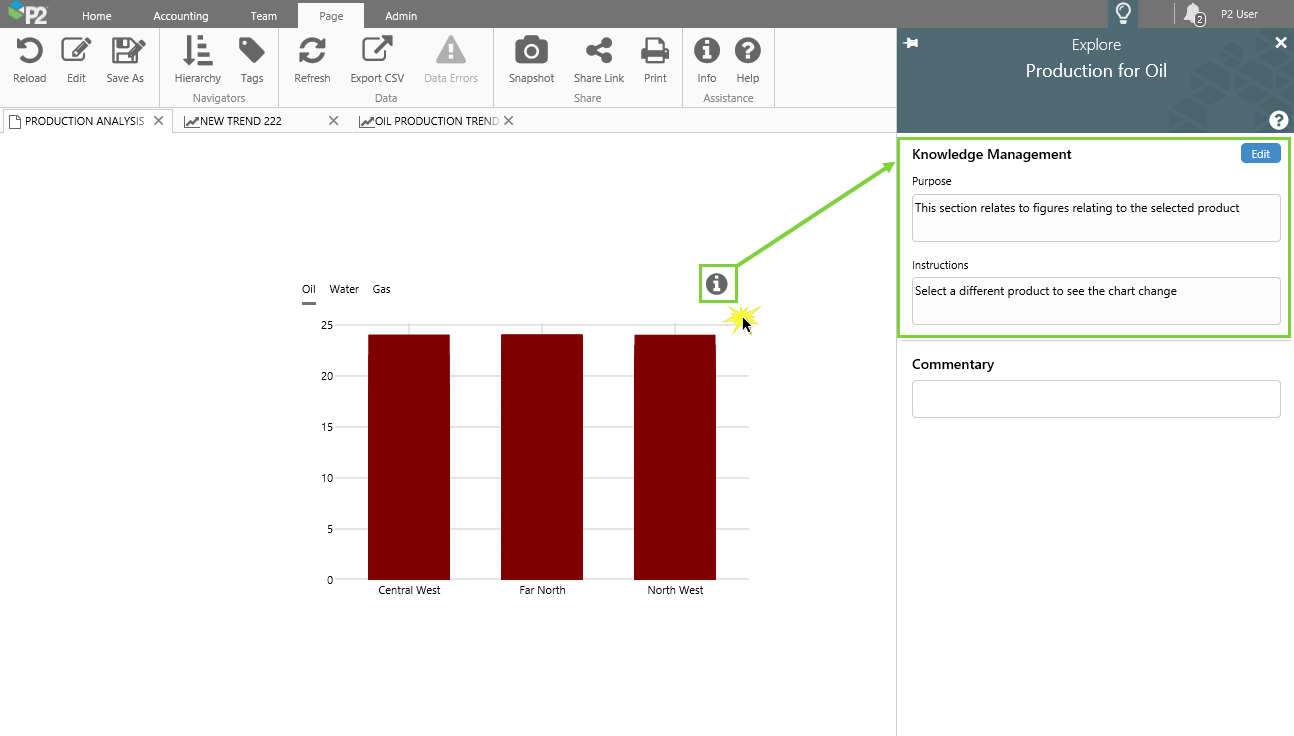Open the Hierarchy navigator

(x=197, y=52)
